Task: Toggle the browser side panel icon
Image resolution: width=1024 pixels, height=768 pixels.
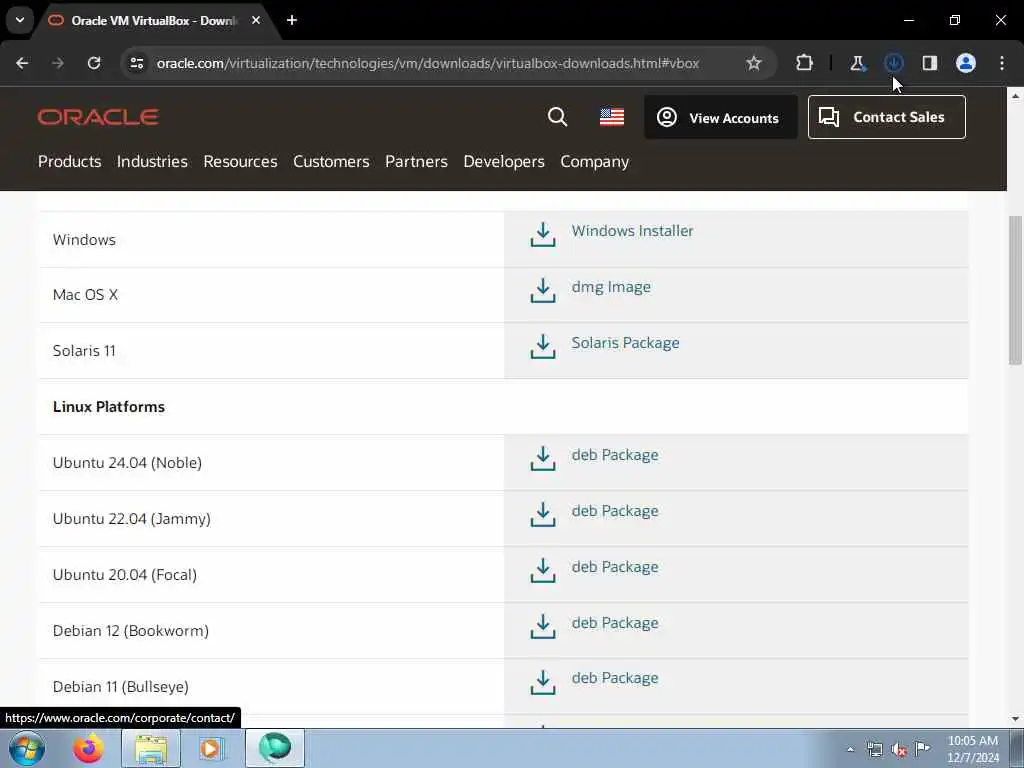Action: [930, 63]
